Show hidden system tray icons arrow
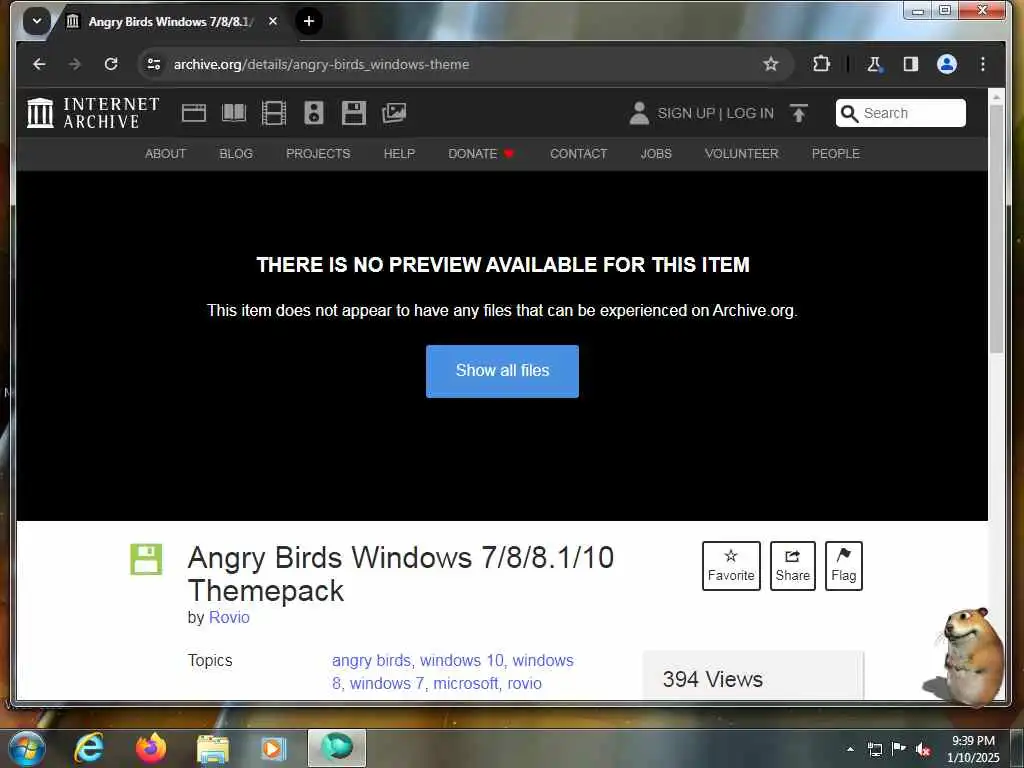Screen dimensions: 1024x768 850,749
